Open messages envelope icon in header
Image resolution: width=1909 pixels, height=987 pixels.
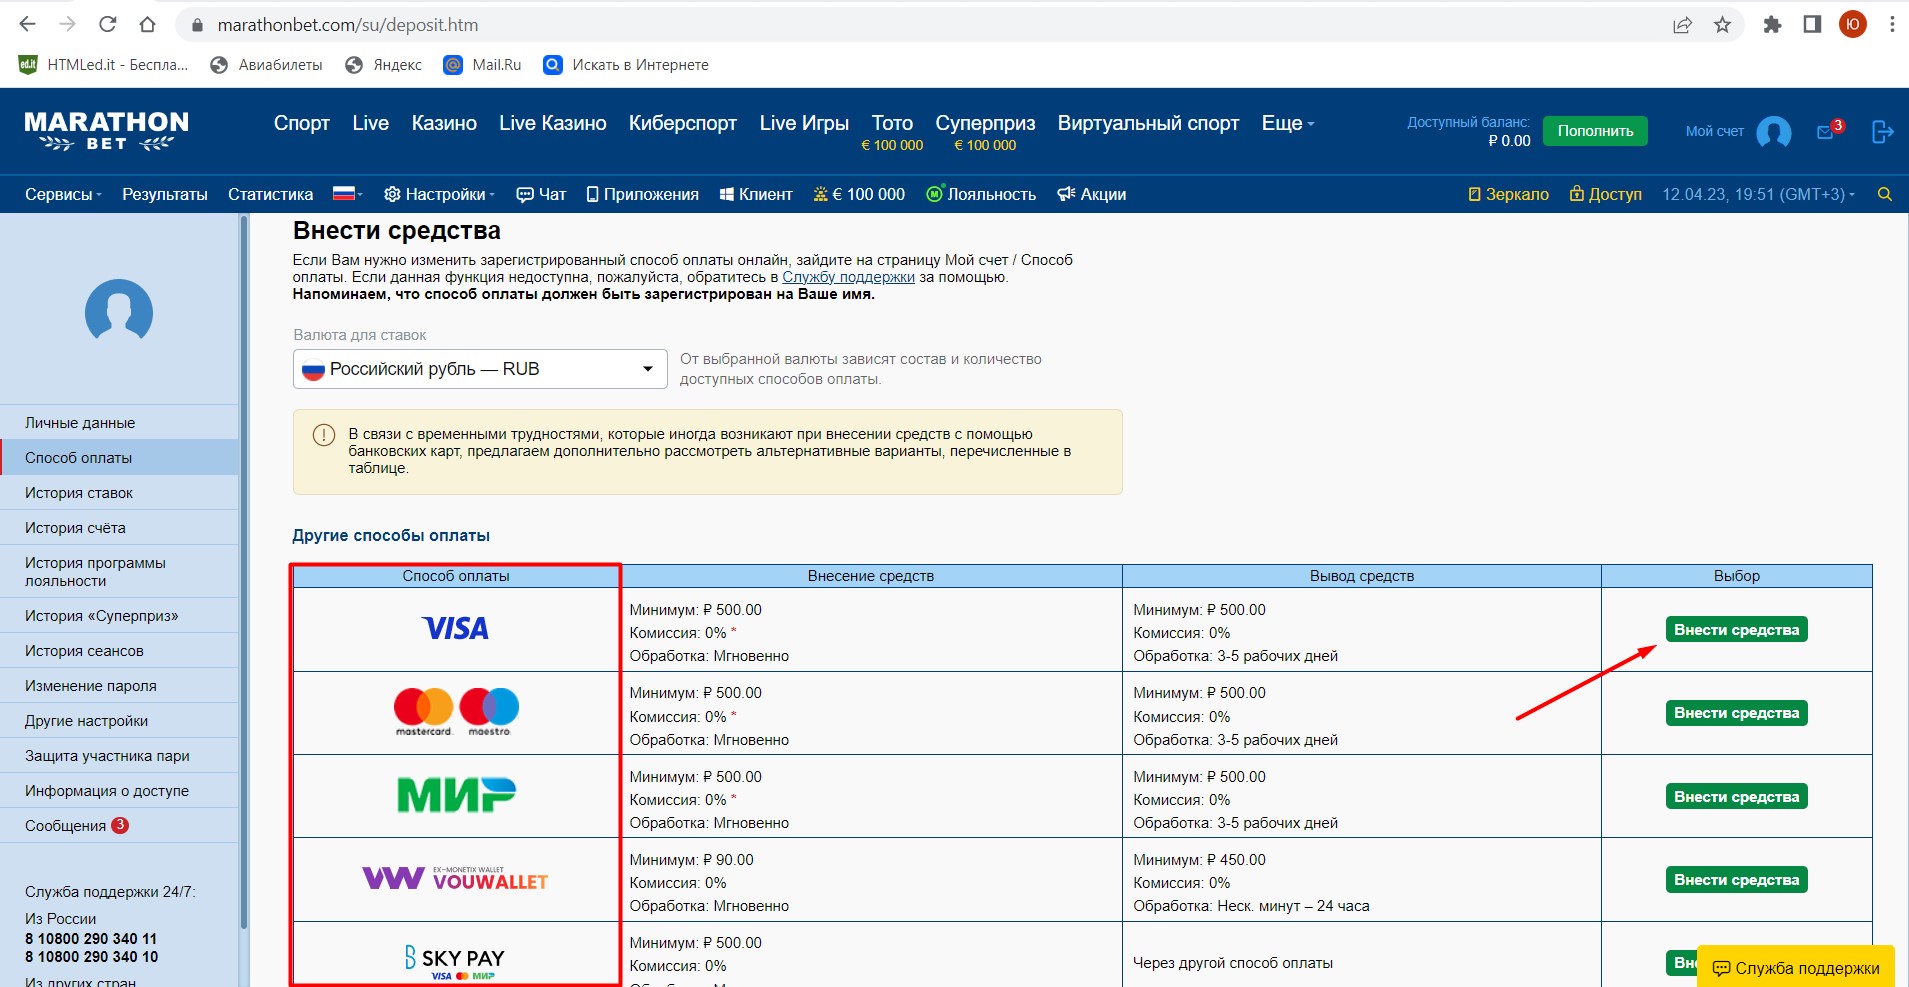click(x=1826, y=132)
